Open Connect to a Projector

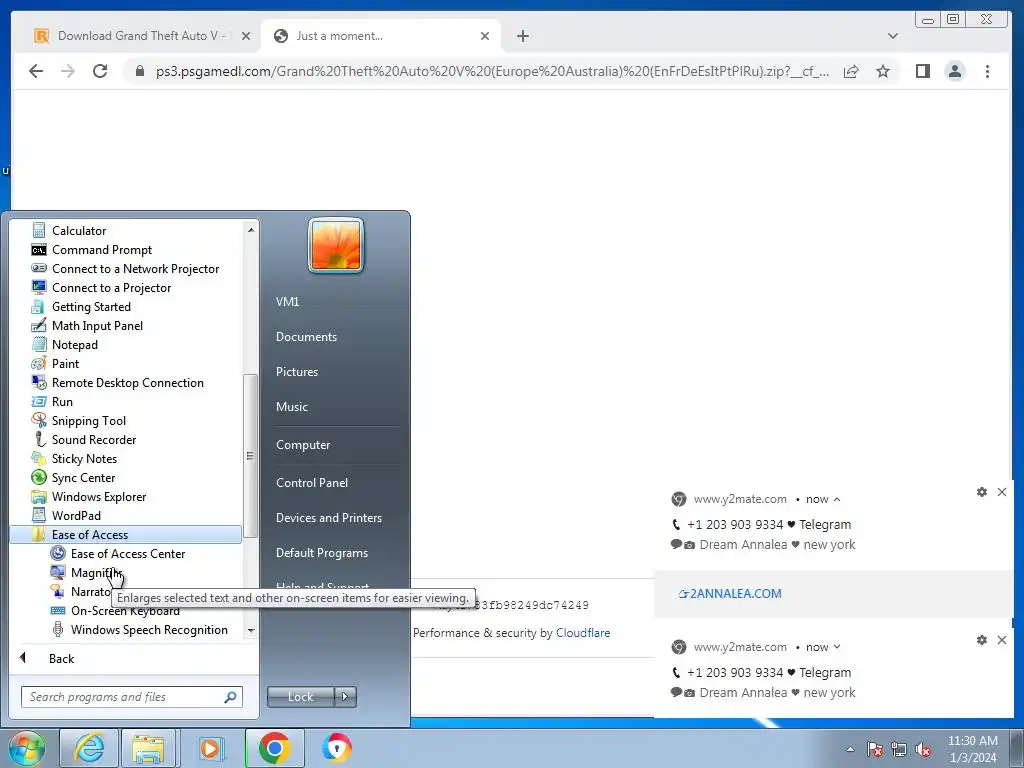(x=111, y=287)
